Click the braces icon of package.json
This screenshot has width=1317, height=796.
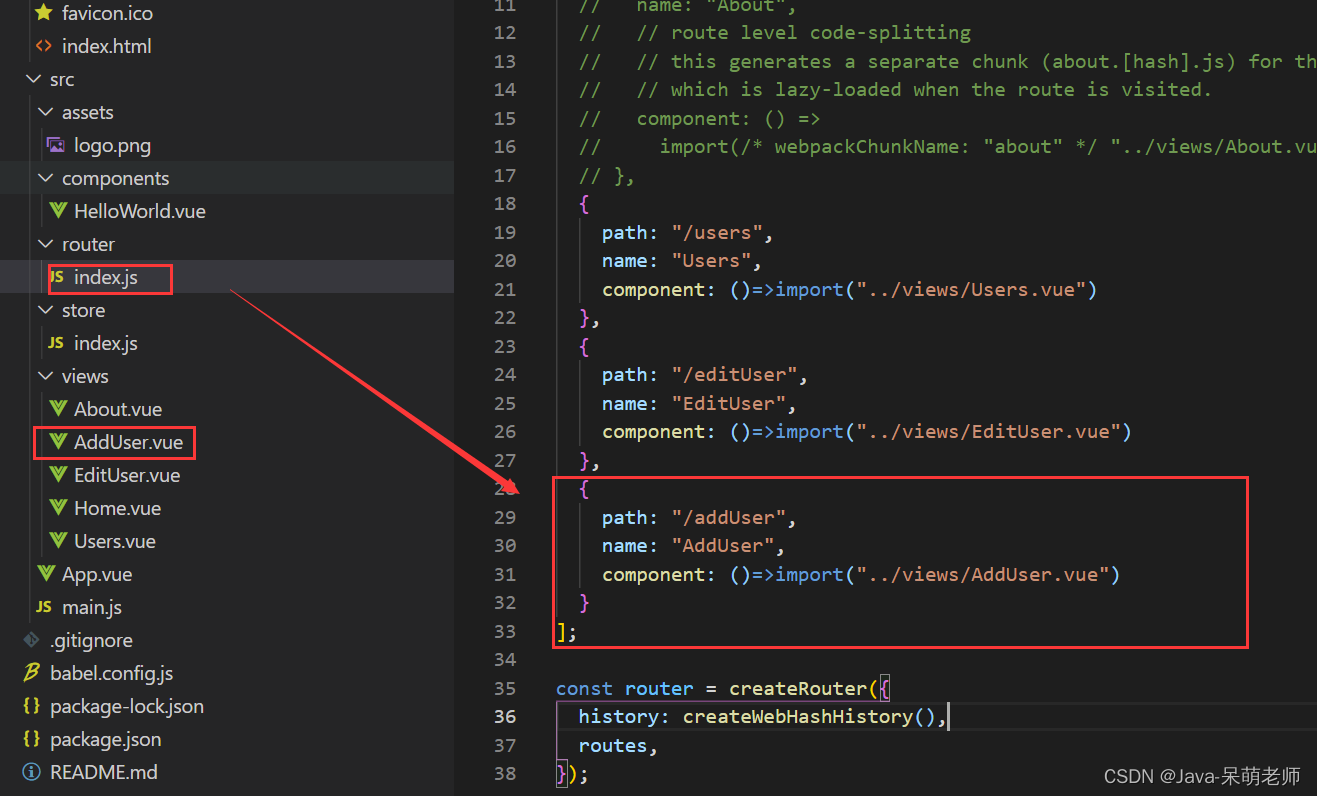point(32,739)
